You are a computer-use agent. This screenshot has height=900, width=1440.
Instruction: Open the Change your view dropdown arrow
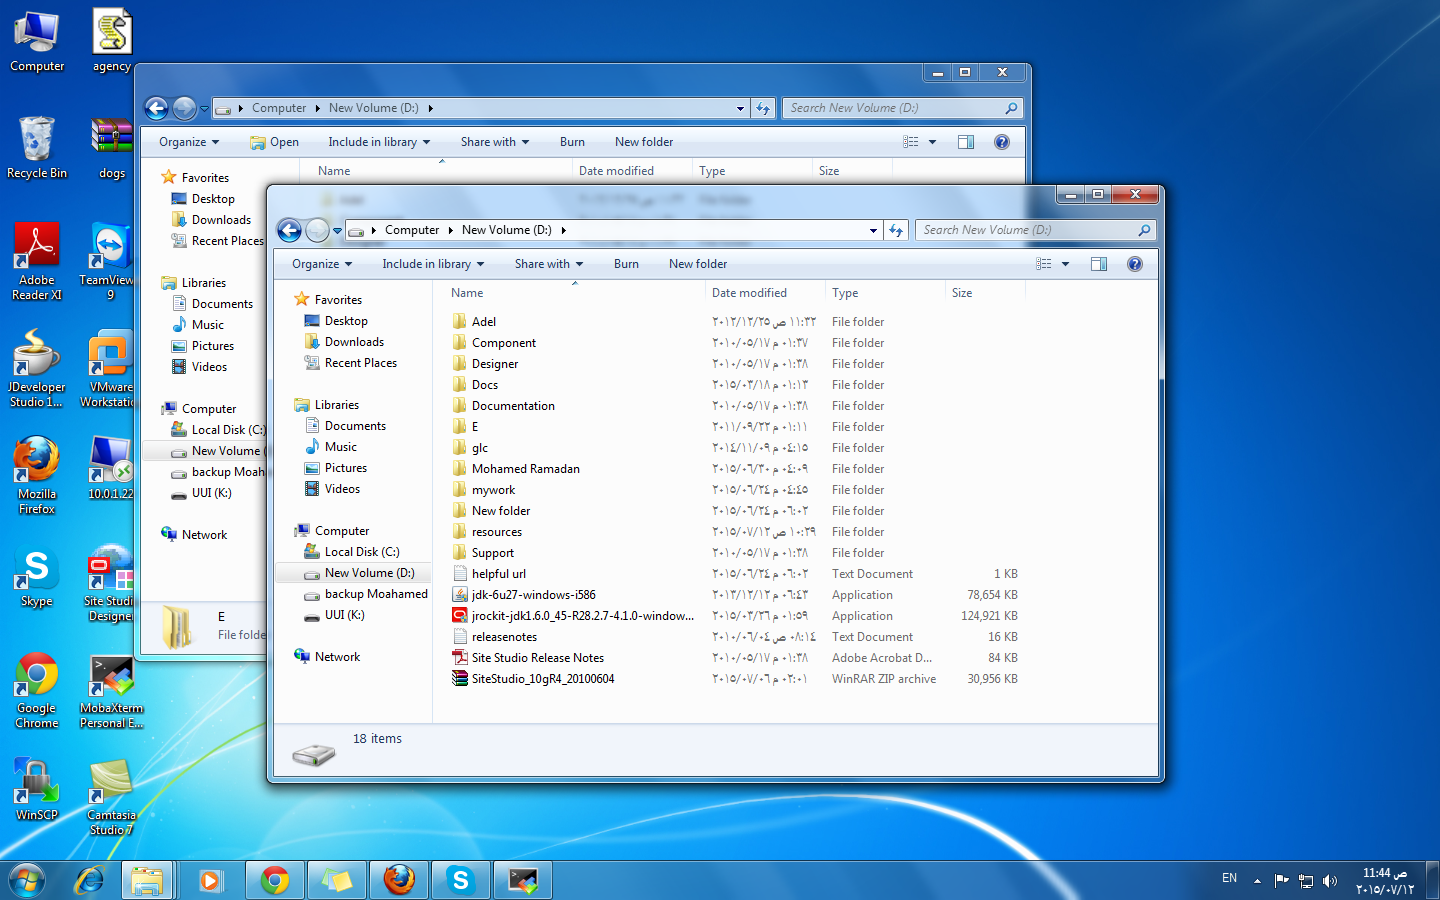click(1066, 263)
